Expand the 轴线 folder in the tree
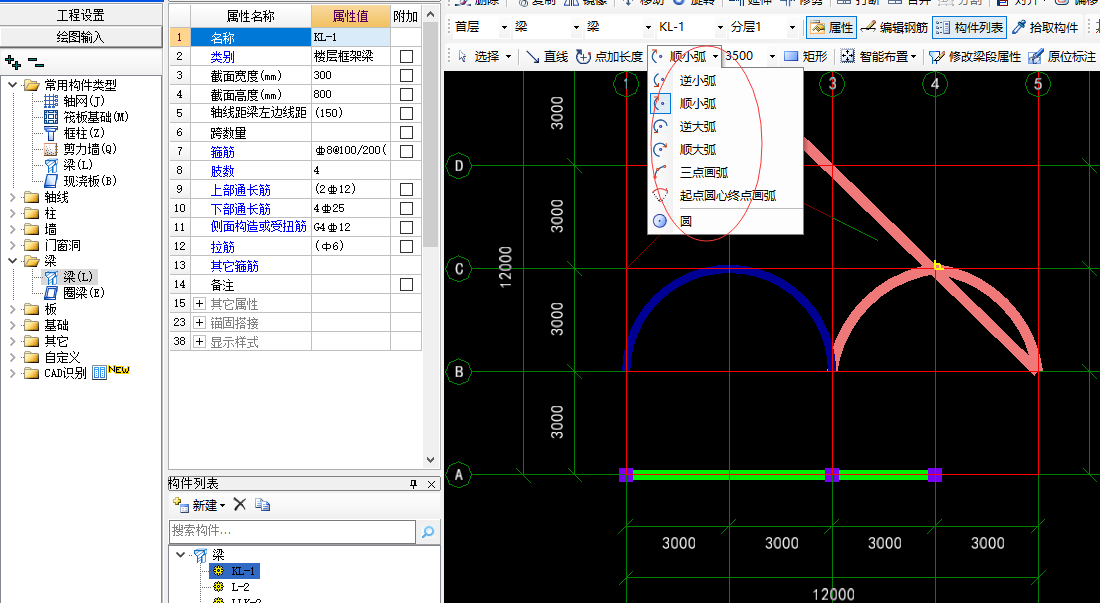Screen dimensions: 1100x603 [13, 197]
